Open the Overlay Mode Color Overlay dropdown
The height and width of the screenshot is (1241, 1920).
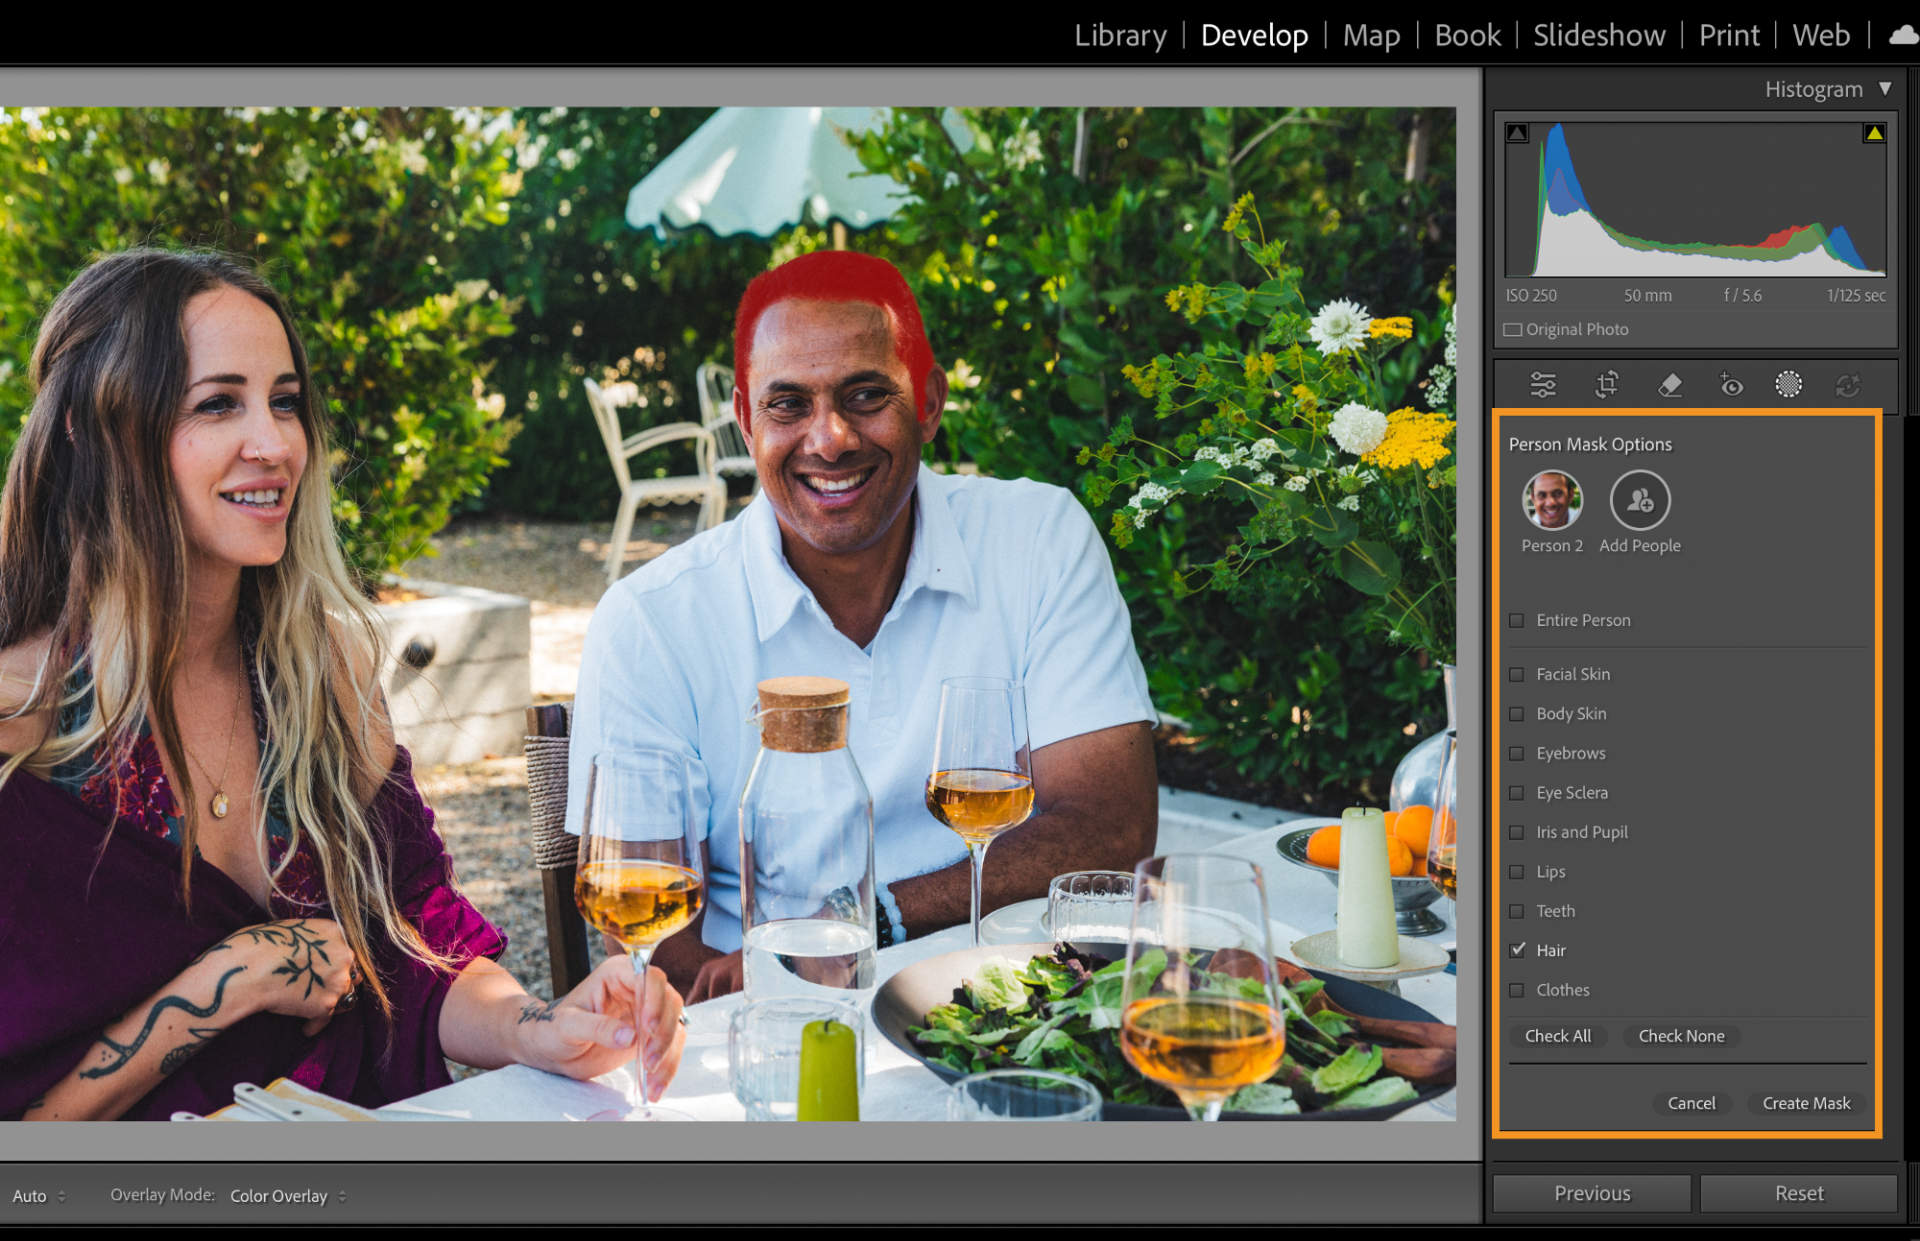pos(288,1196)
